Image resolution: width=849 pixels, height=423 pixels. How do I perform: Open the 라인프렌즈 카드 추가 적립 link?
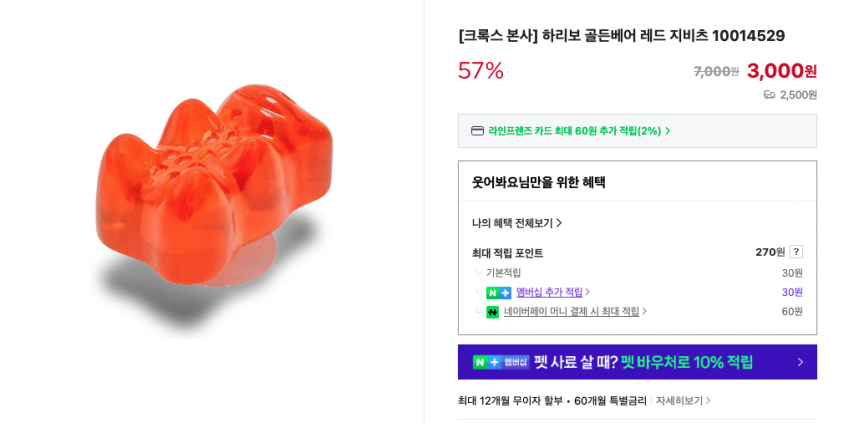tap(578, 131)
